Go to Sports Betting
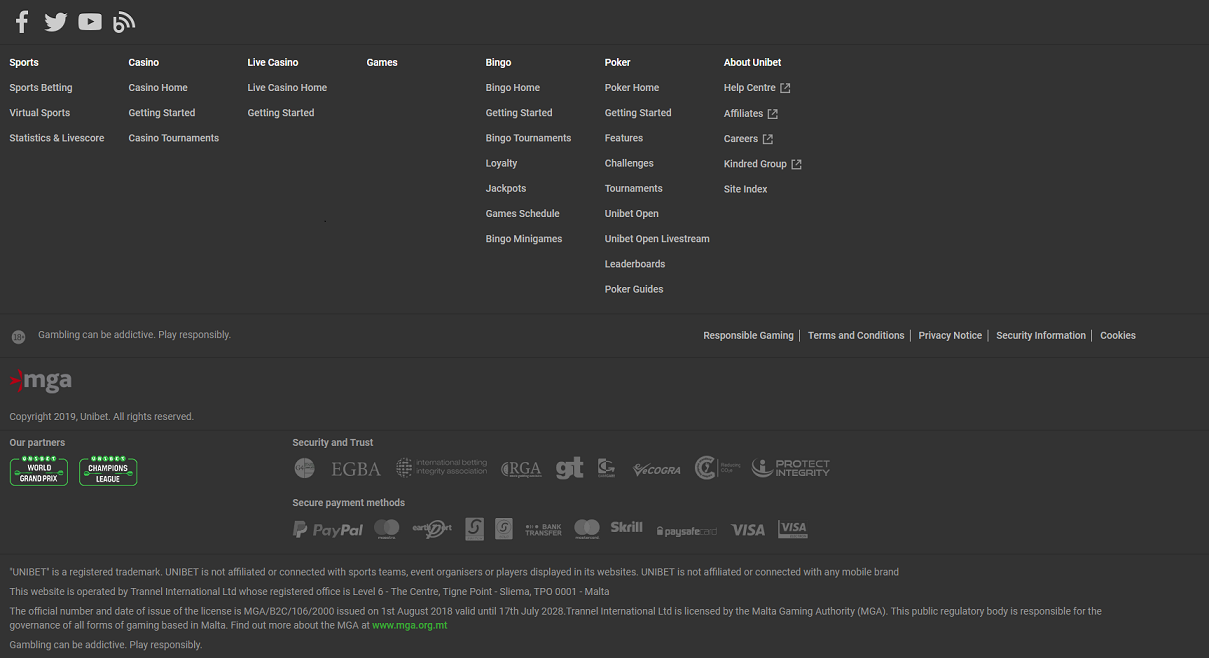Image resolution: width=1209 pixels, height=658 pixels. [41, 88]
